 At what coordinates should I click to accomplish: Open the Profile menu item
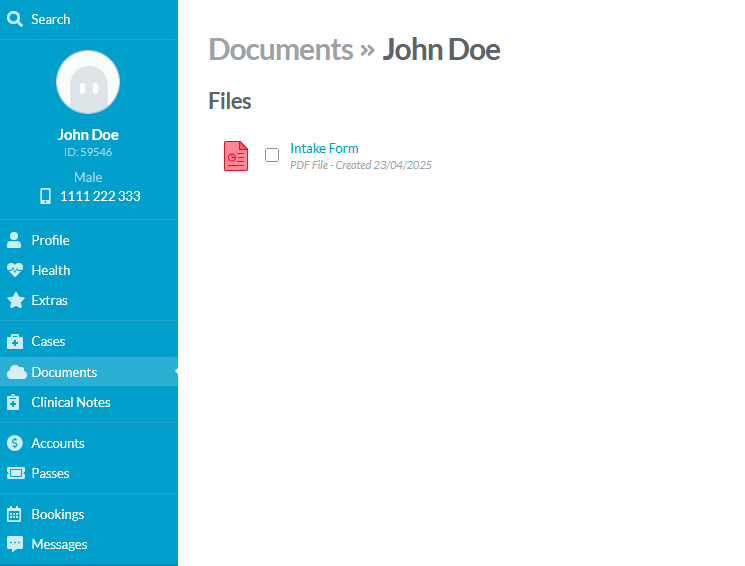click(x=50, y=240)
